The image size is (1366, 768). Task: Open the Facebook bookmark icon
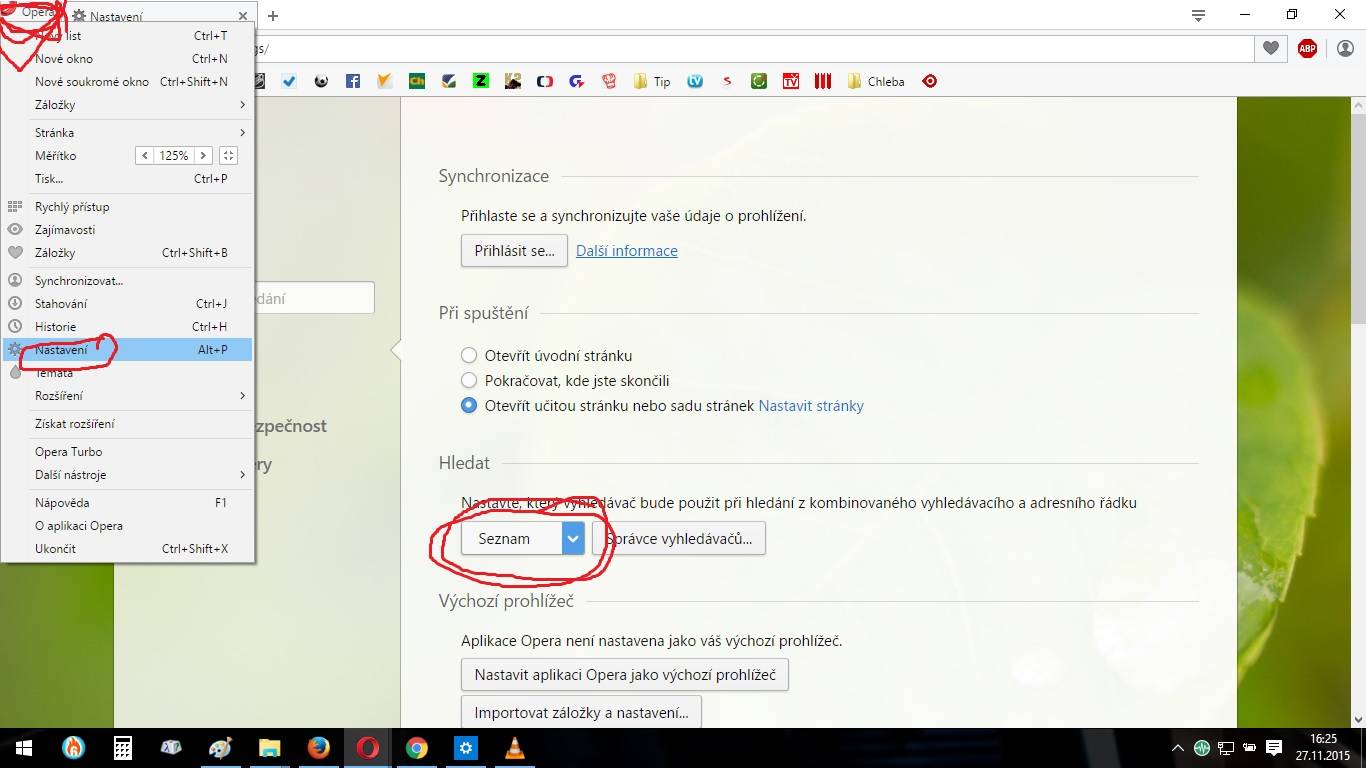click(353, 82)
